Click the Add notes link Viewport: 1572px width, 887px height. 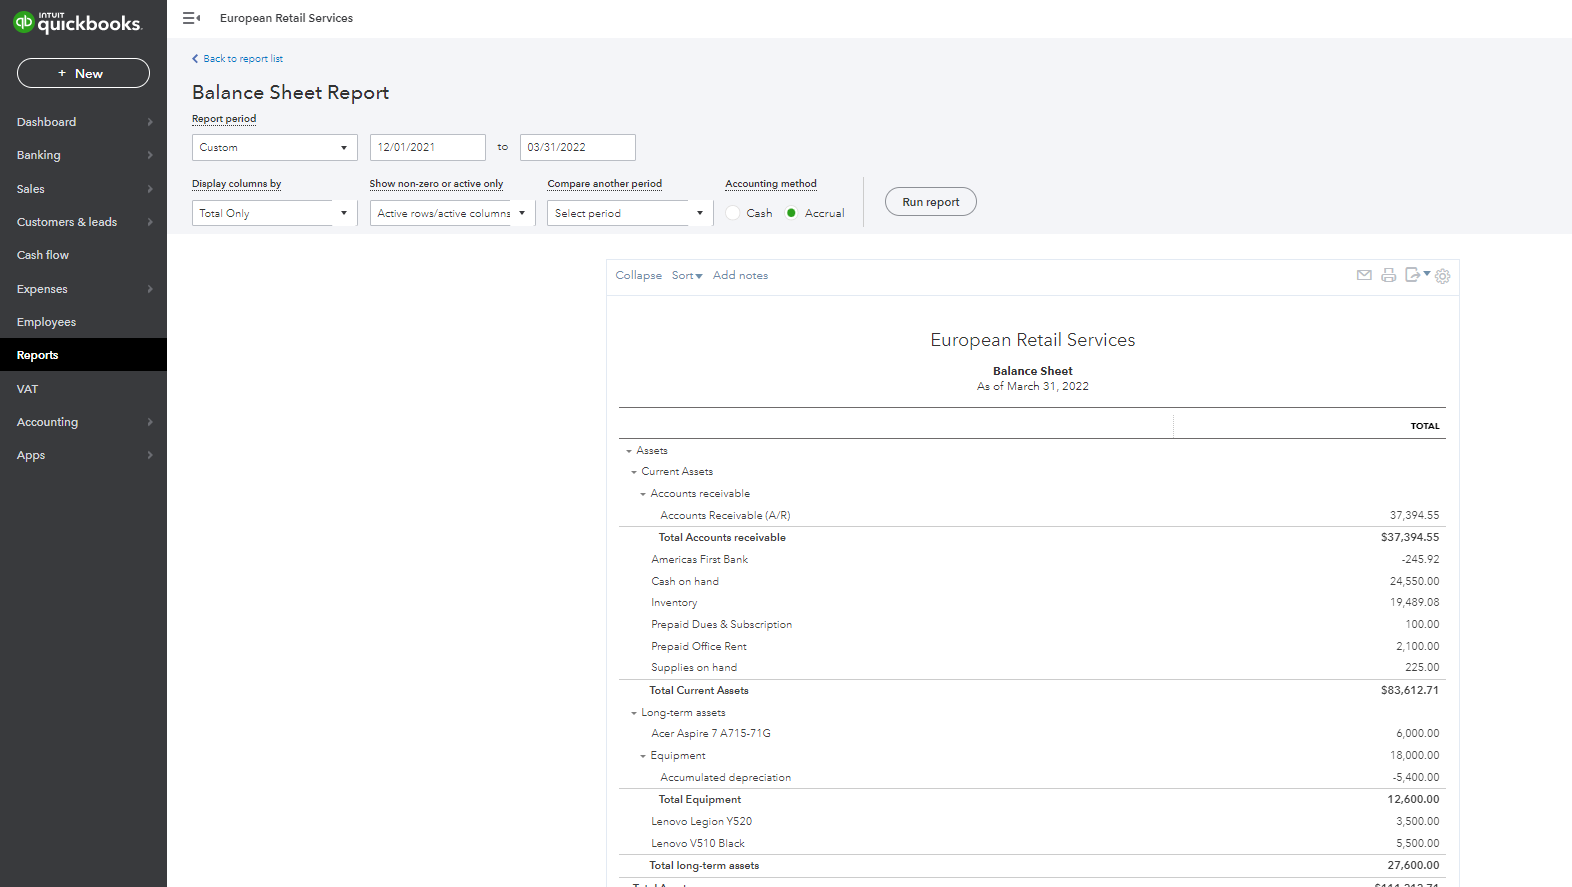coord(740,276)
